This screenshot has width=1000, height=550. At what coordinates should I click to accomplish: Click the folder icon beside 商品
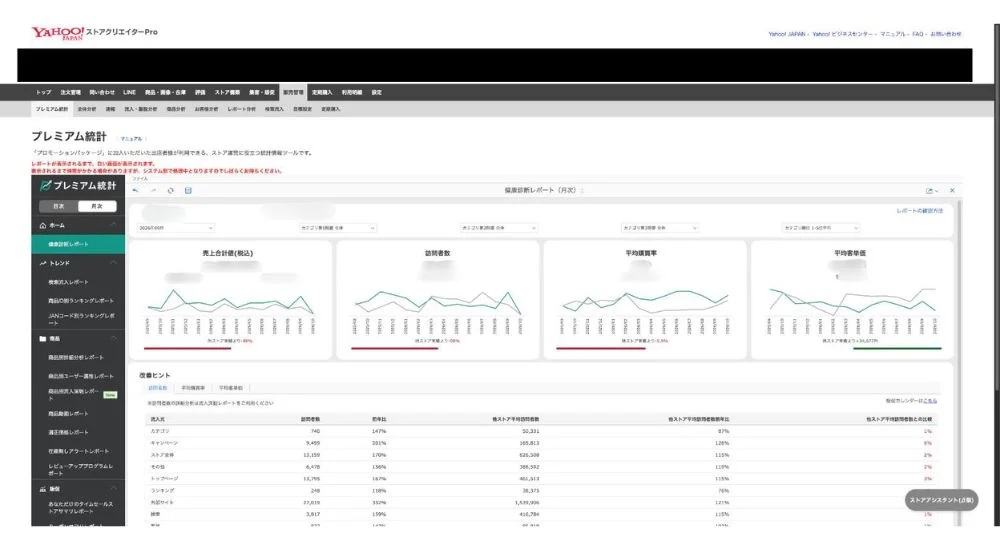(x=43, y=339)
